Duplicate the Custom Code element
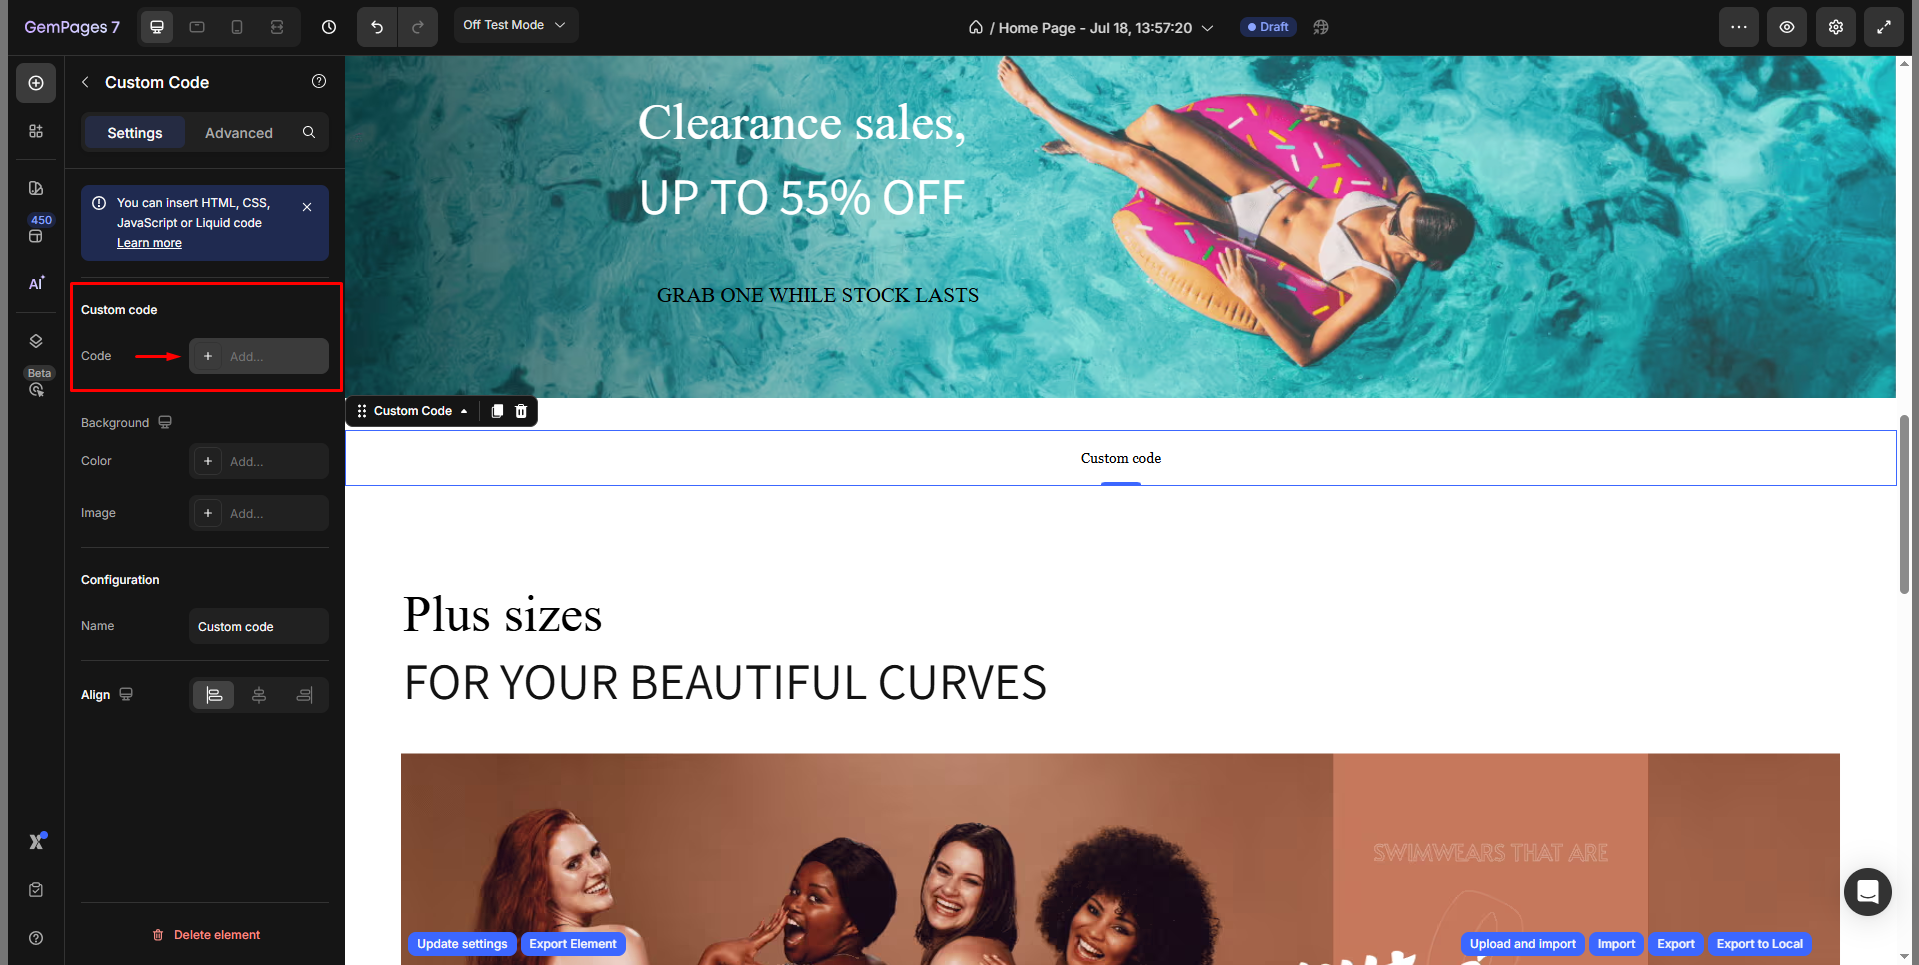 [x=497, y=411]
